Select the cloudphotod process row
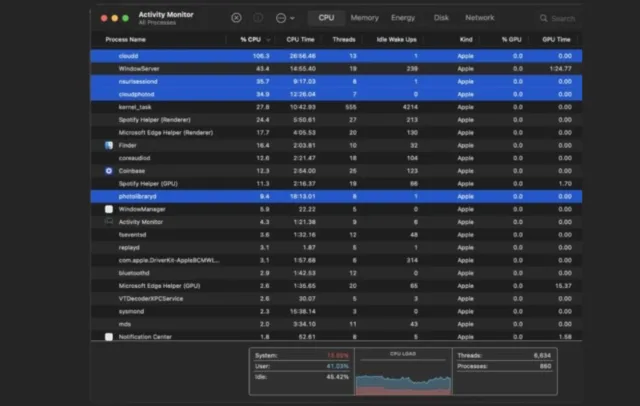 pyautogui.click(x=336, y=94)
